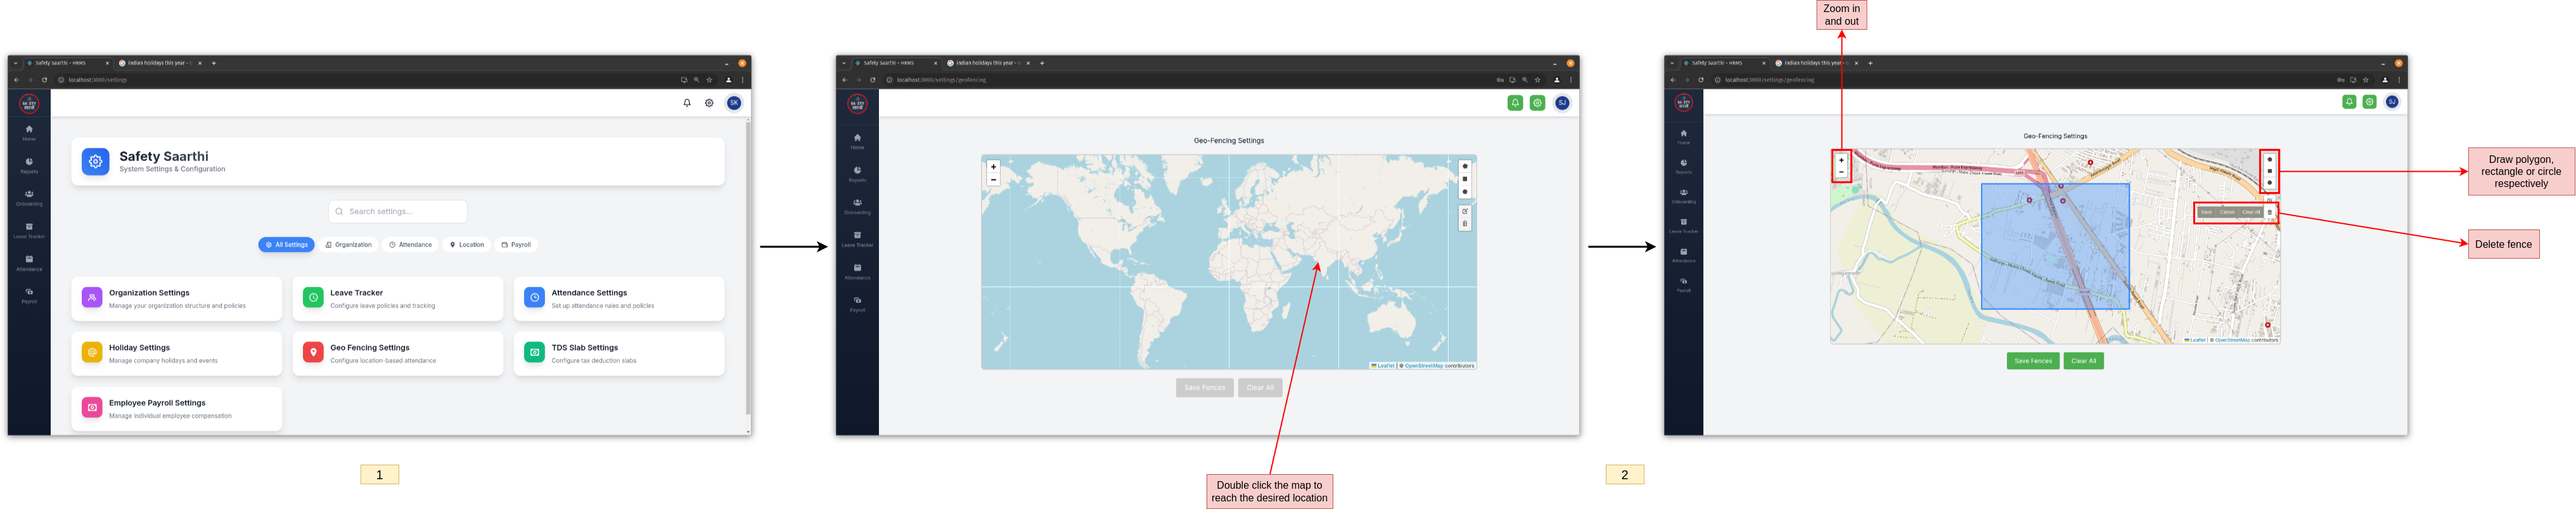Select the Location filter chip
Image resolution: width=2576 pixels, height=509 pixels.
pos(467,245)
